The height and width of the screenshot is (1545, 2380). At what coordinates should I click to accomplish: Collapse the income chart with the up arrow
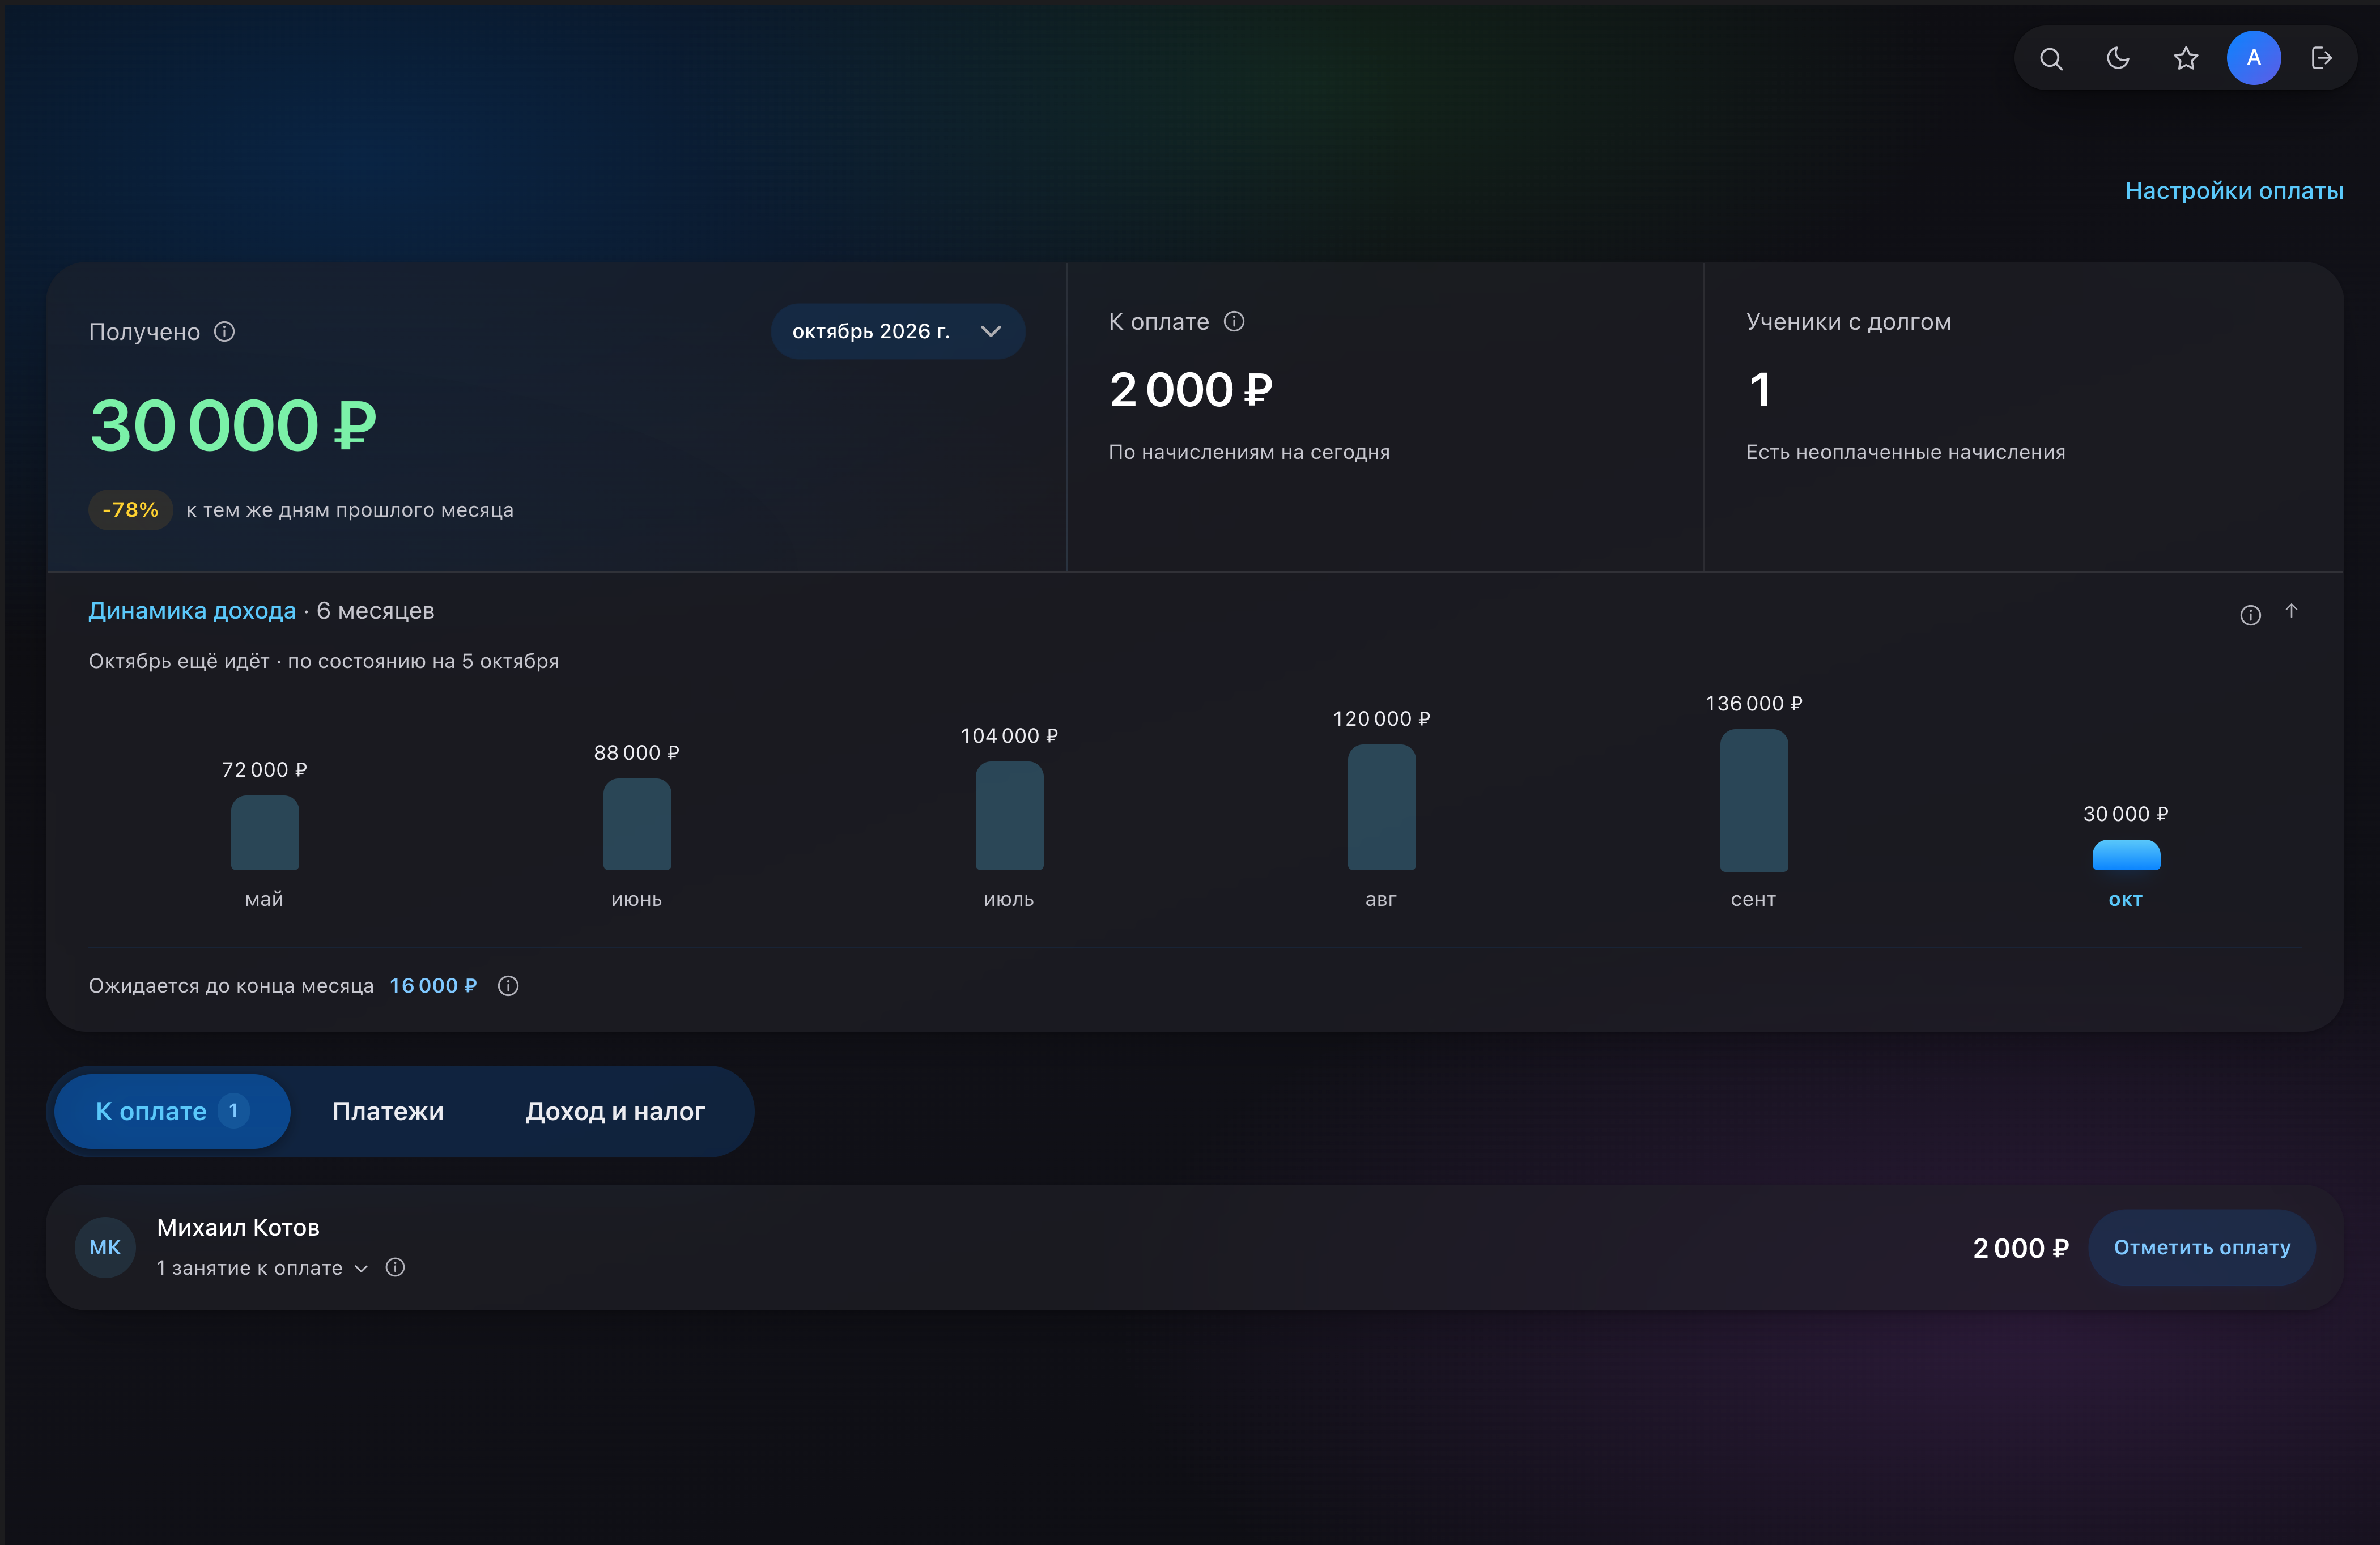coord(2291,611)
